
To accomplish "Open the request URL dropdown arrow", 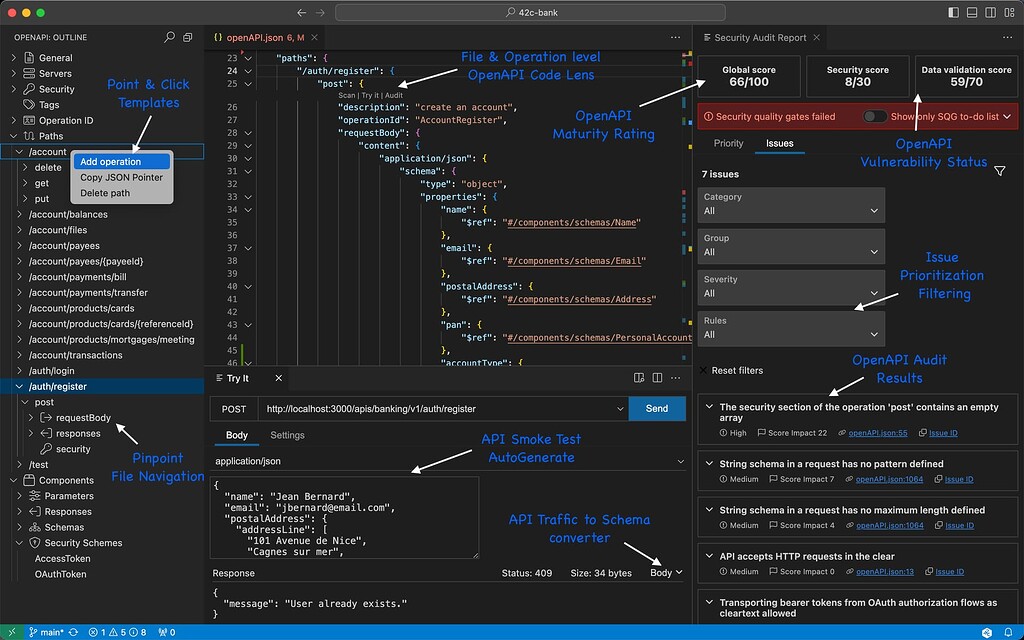I will click(x=620, y=409).
